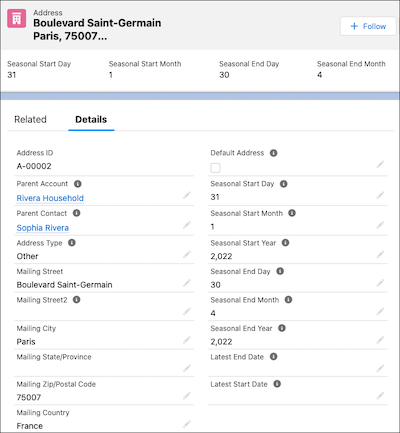
Task: Click info icon next to Mailing Street2
Action: click(x=76, y=300)
